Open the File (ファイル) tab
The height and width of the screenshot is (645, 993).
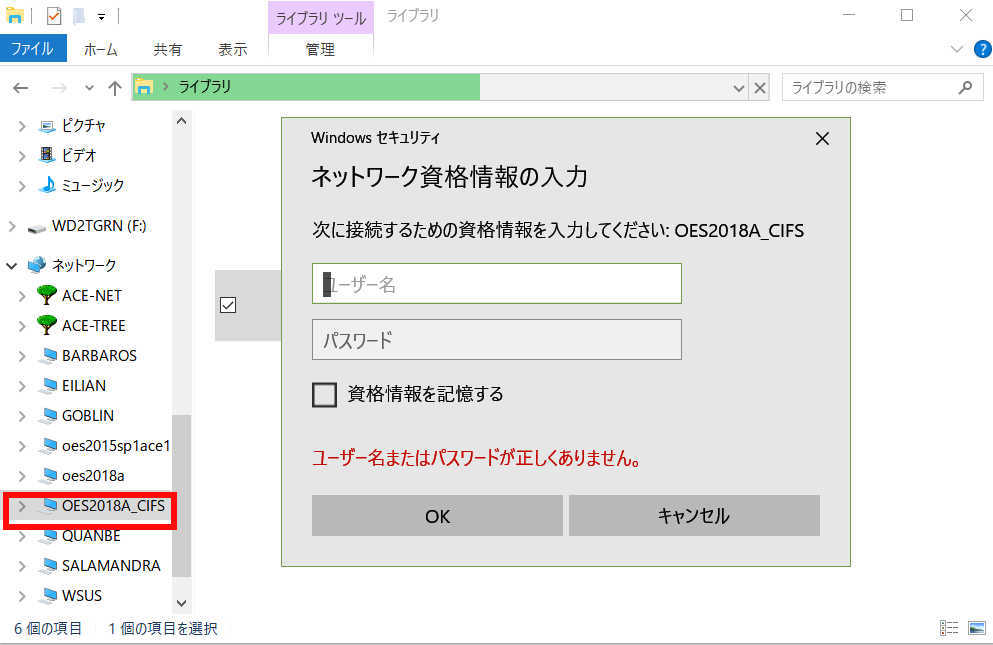33,49
